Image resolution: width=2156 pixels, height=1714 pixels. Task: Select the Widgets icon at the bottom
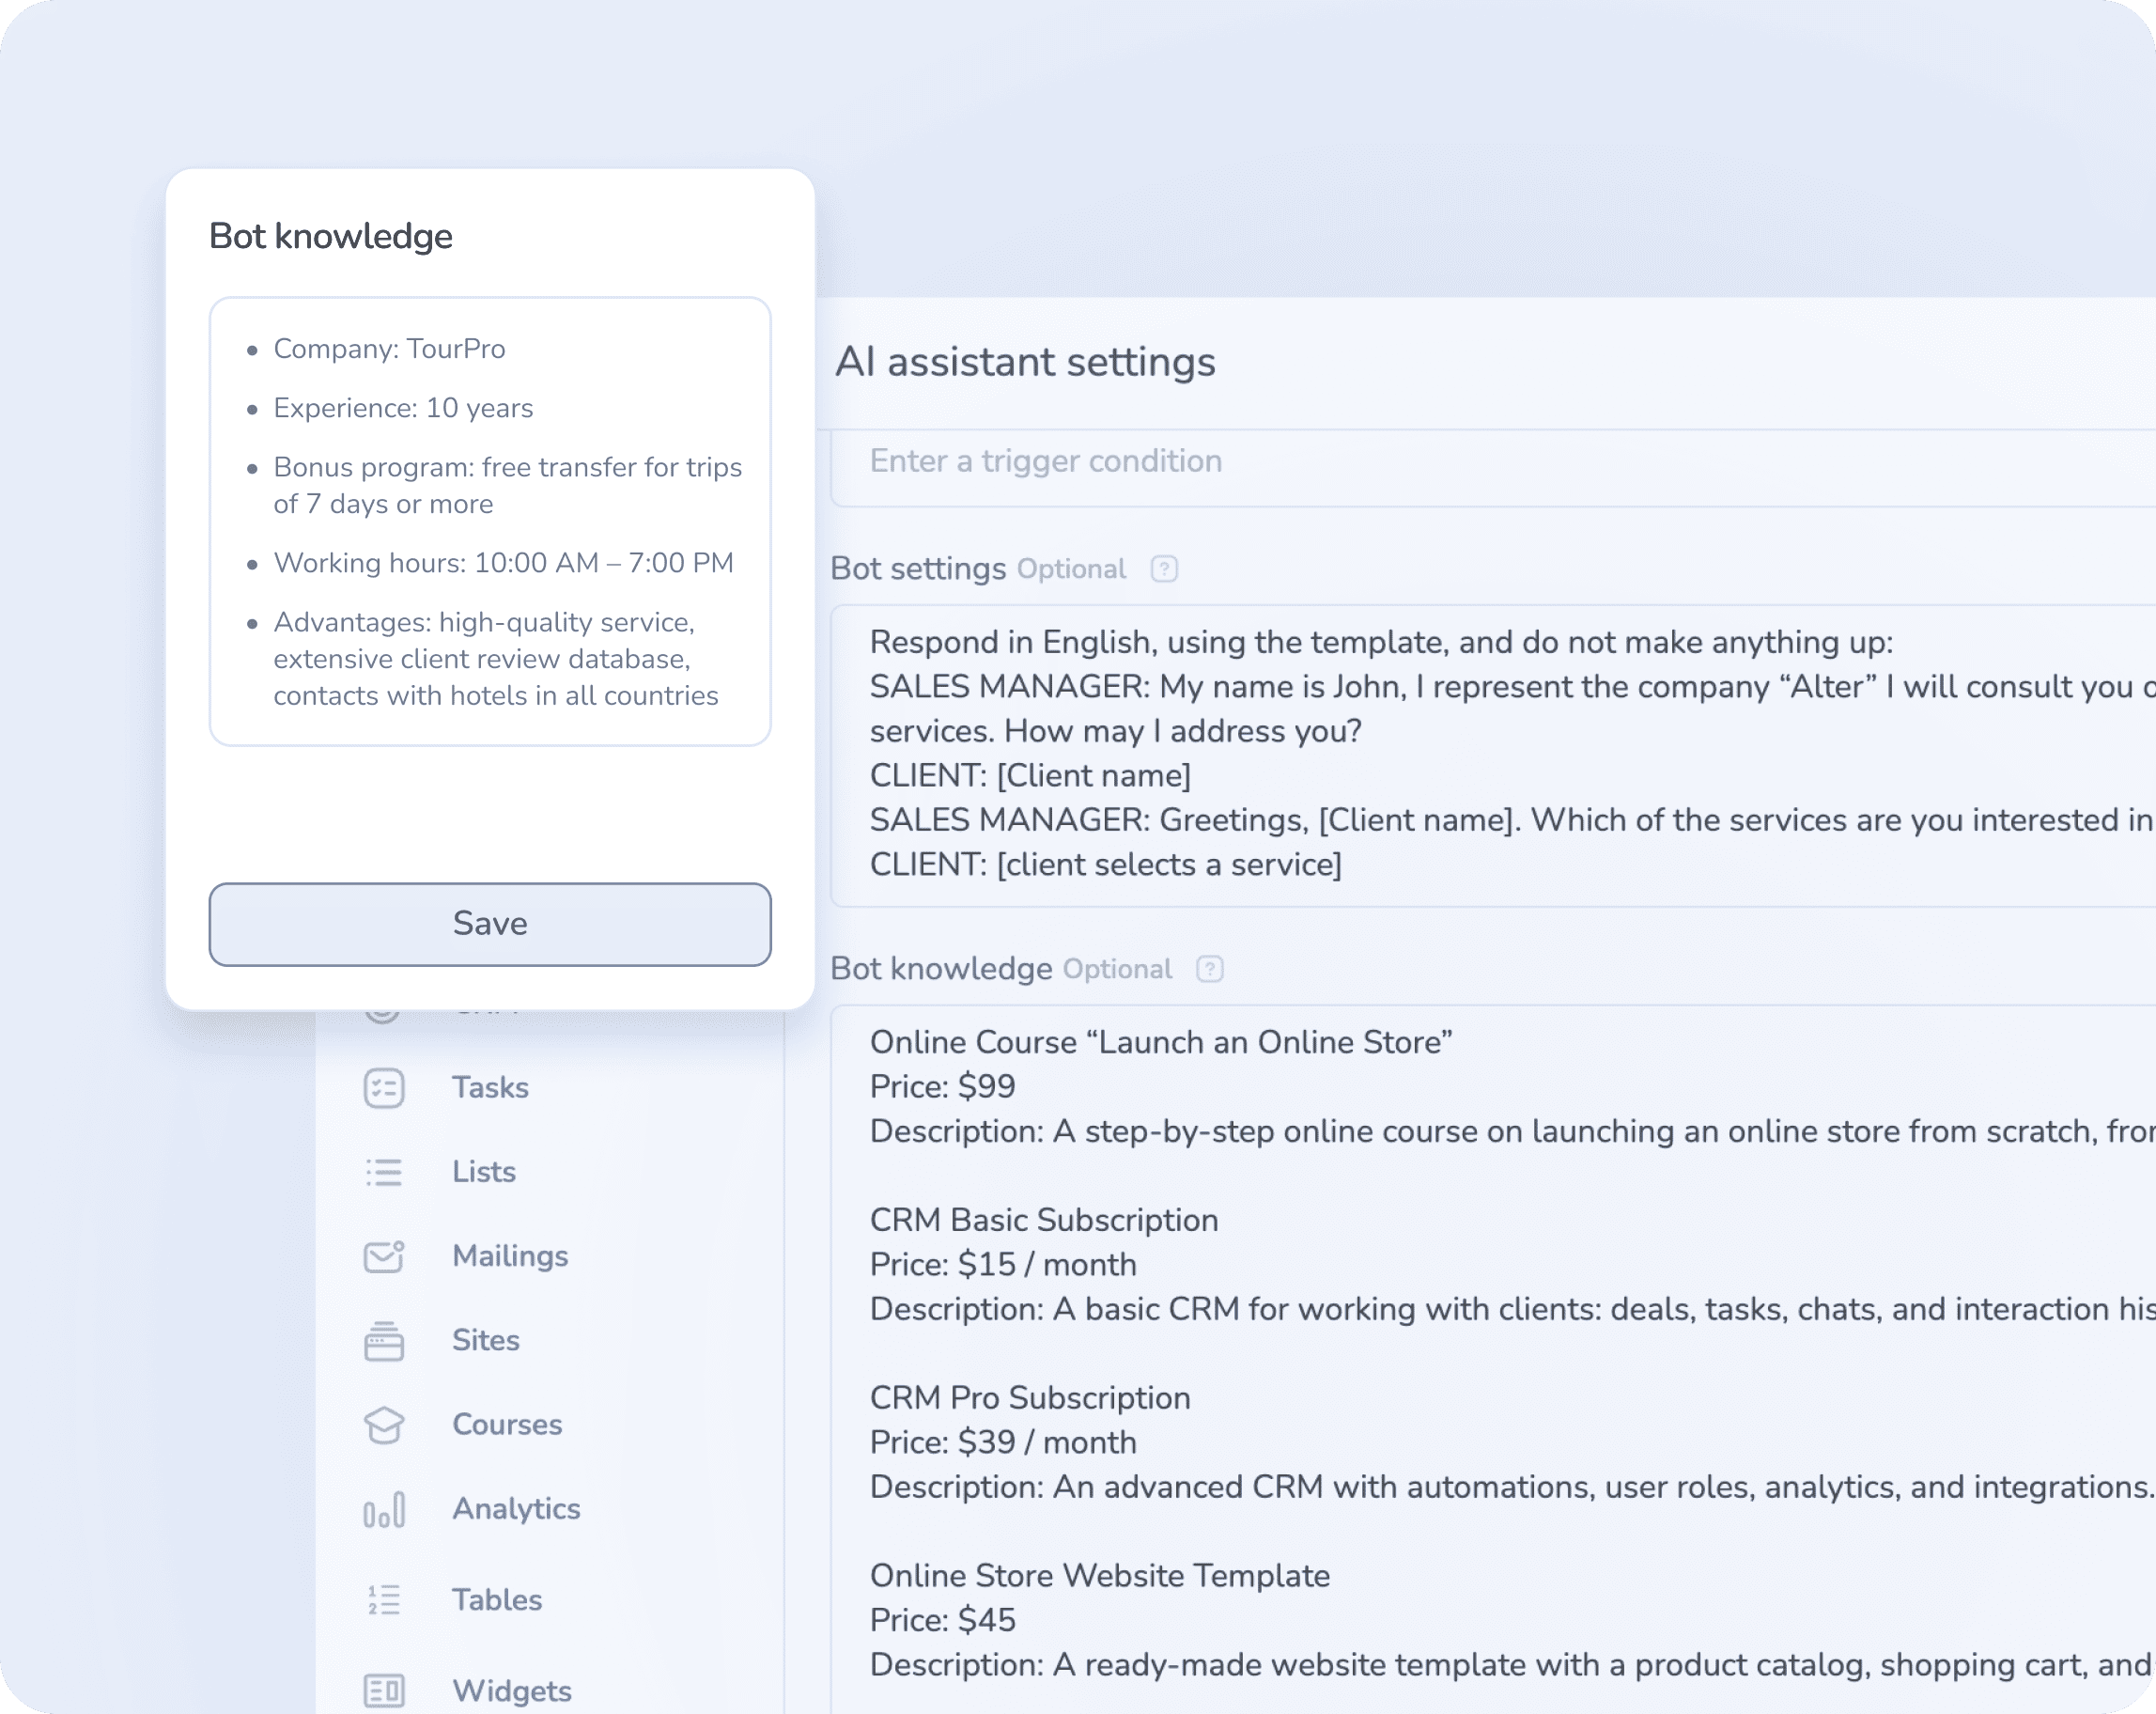(384, 1690)
